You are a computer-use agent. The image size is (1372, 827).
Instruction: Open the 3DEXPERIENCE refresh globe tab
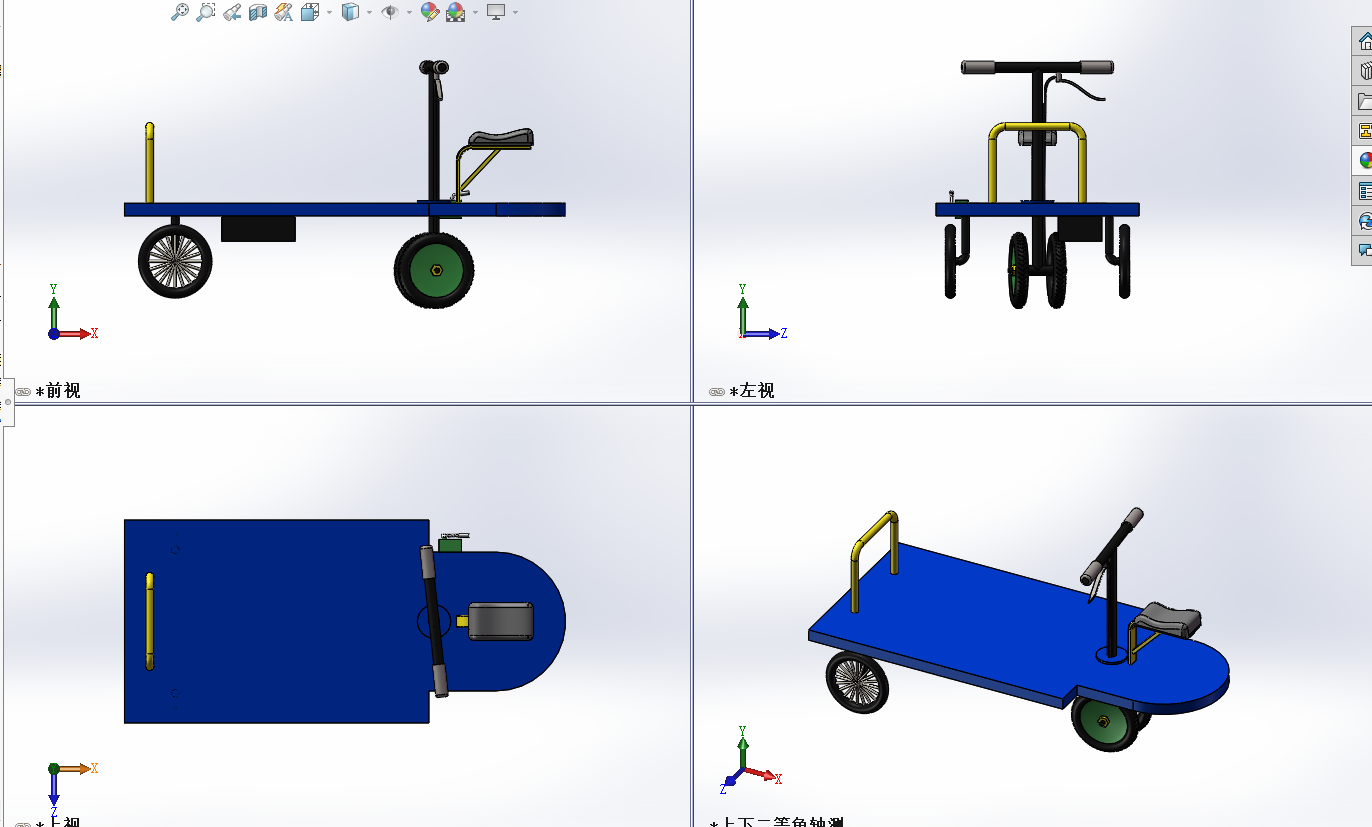click(x=1363, y=220)
